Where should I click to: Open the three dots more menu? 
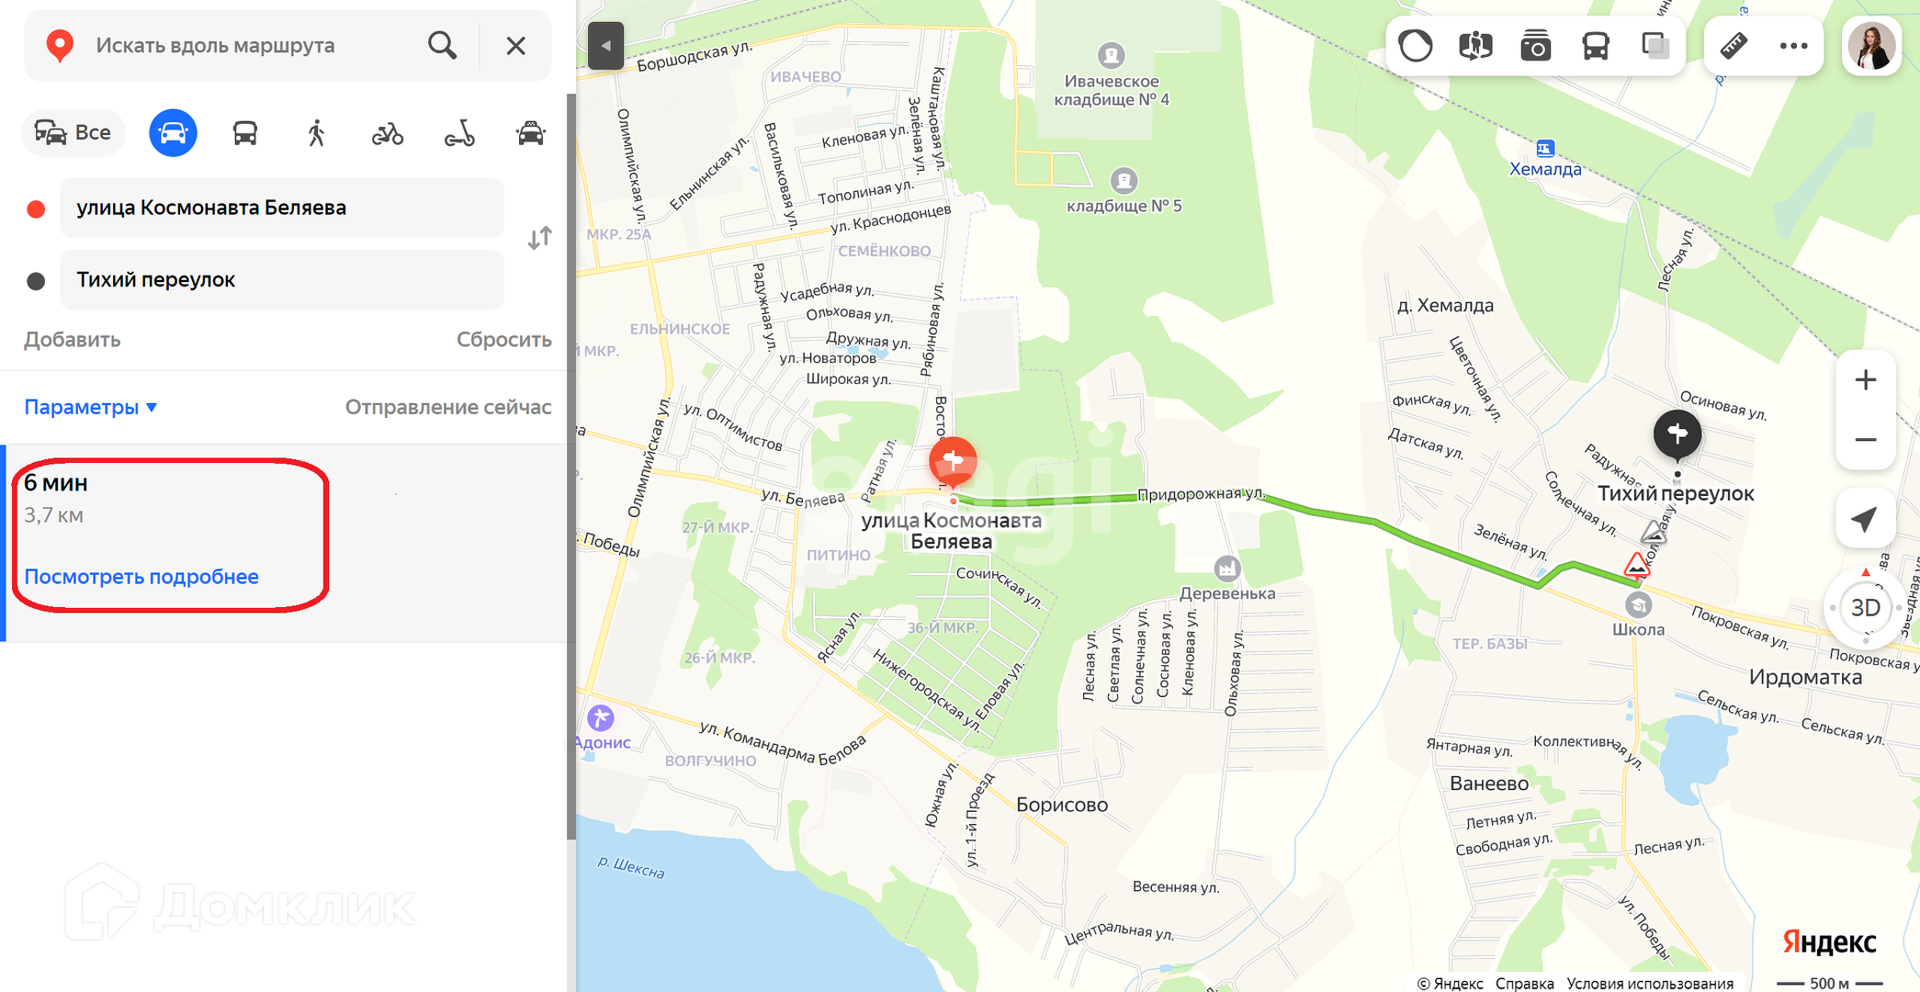point(1793,46)
